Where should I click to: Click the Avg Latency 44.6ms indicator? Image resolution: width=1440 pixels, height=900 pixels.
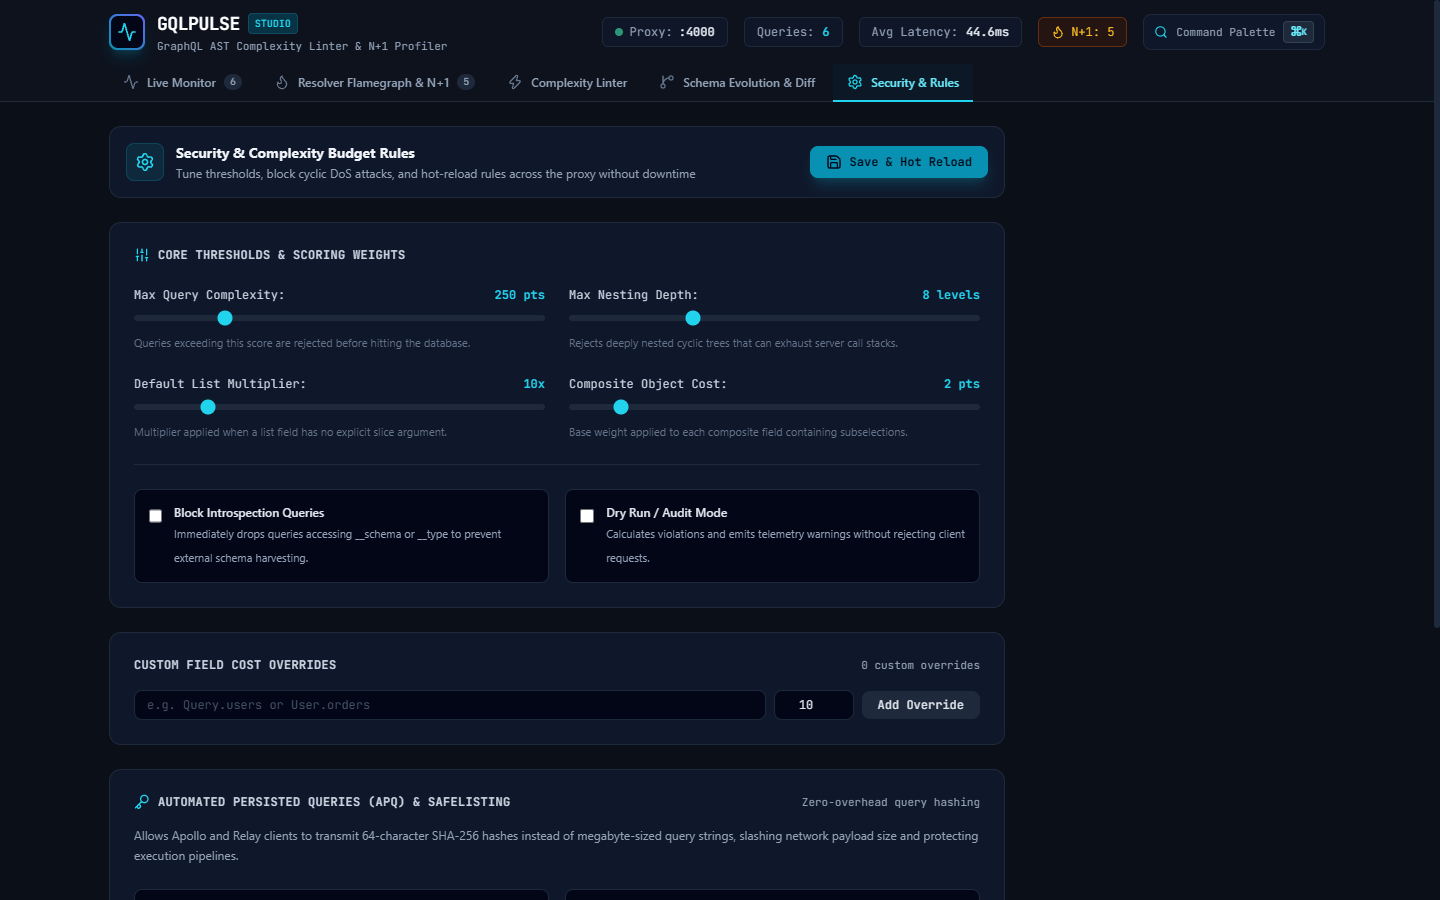point(940,32)
